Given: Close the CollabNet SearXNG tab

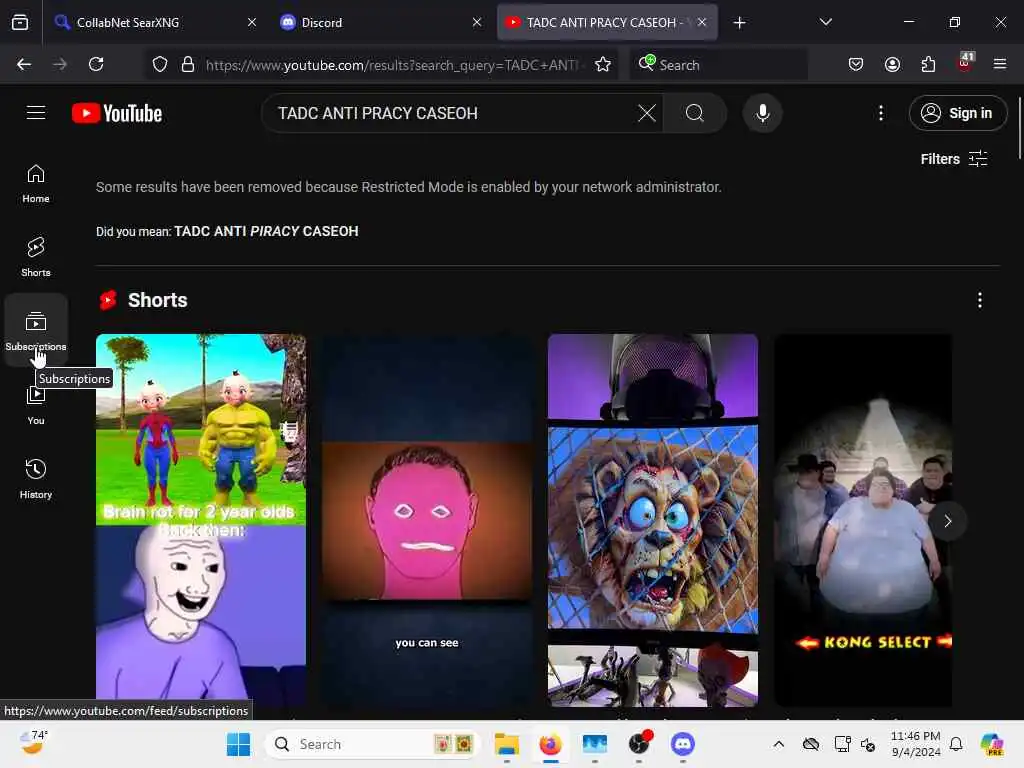Looking at the screenshot, I should (252, 22).
